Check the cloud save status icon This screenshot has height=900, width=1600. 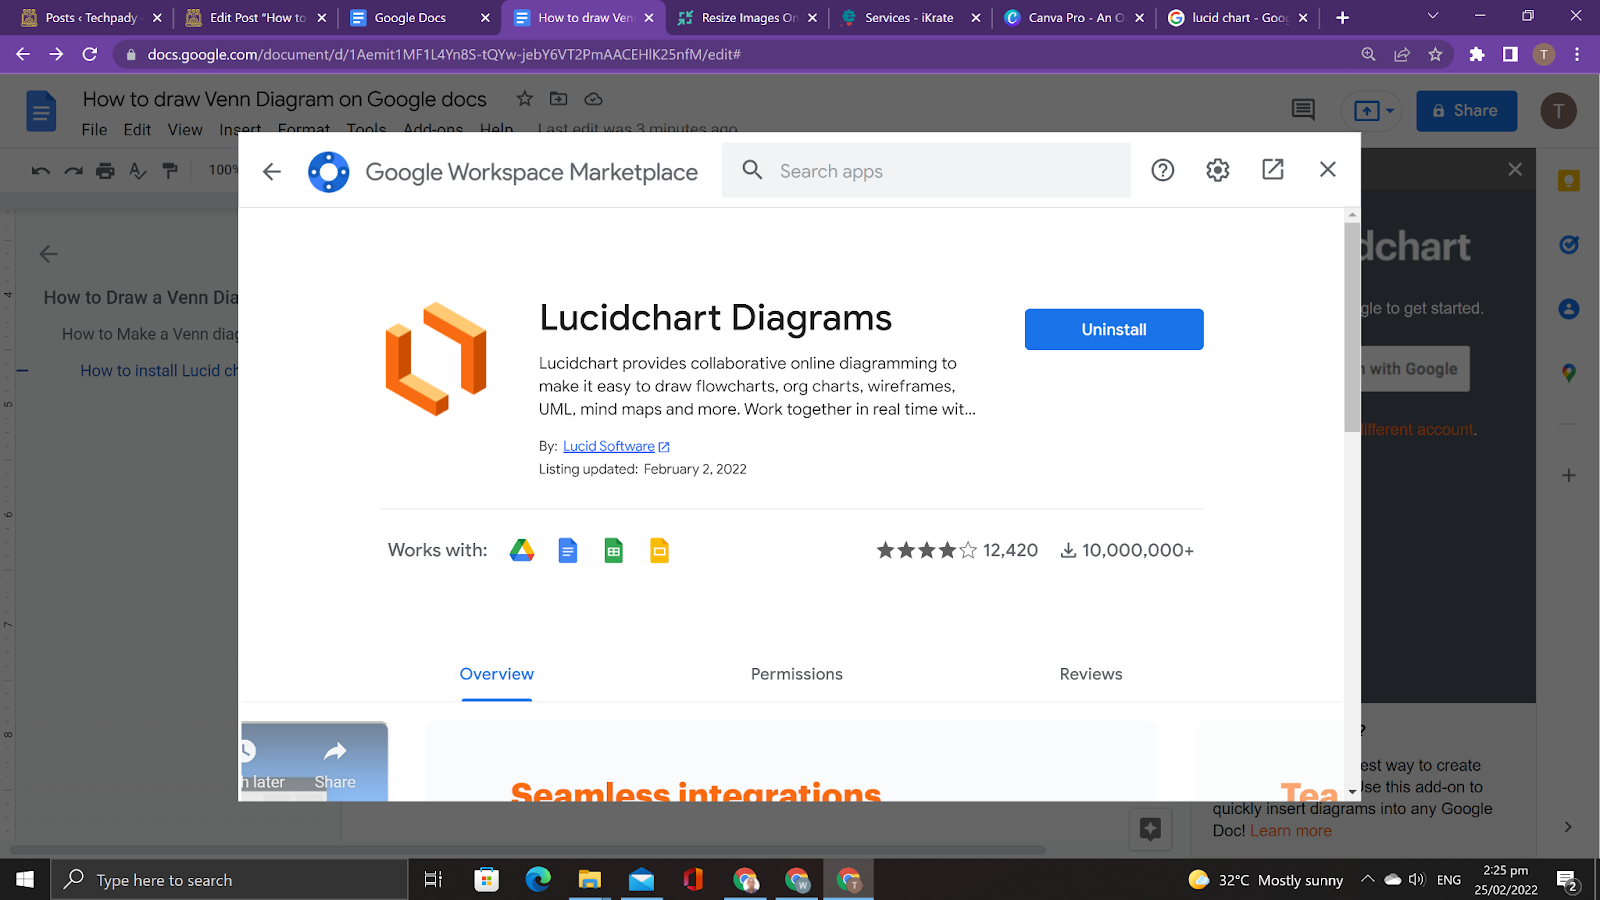593,98
